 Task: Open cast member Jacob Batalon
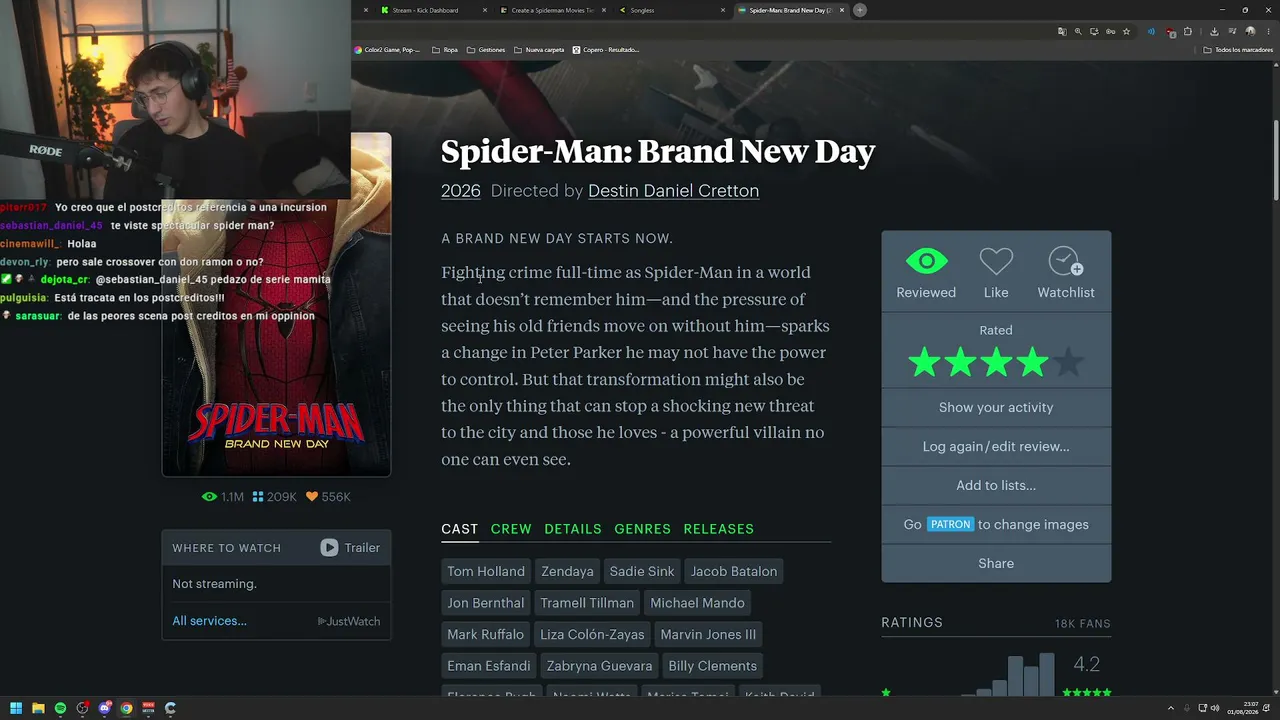click(x=734, y=571)
